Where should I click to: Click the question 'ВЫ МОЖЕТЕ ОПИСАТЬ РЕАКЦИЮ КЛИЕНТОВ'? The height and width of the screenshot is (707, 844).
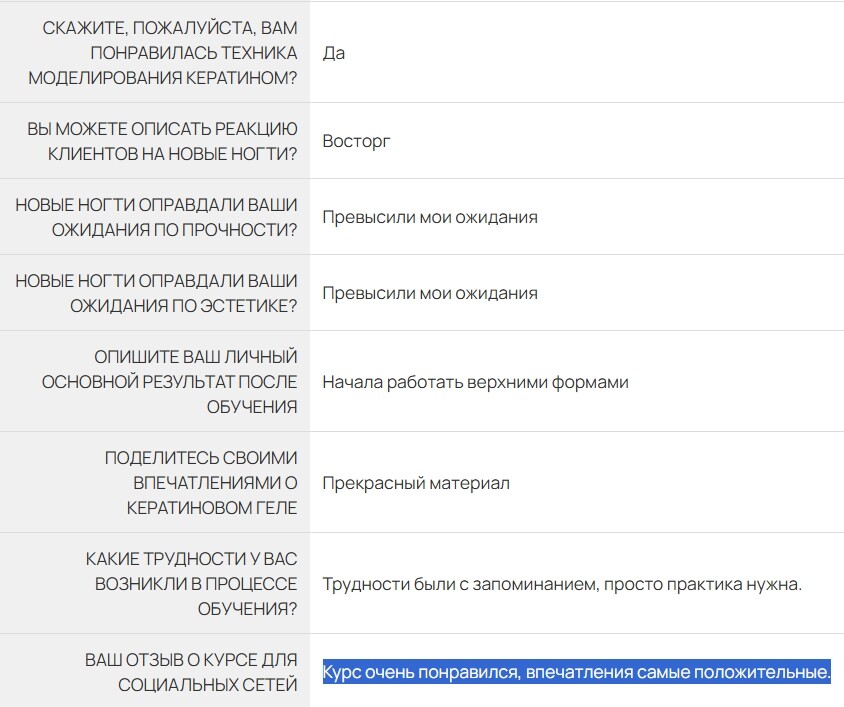163,141
